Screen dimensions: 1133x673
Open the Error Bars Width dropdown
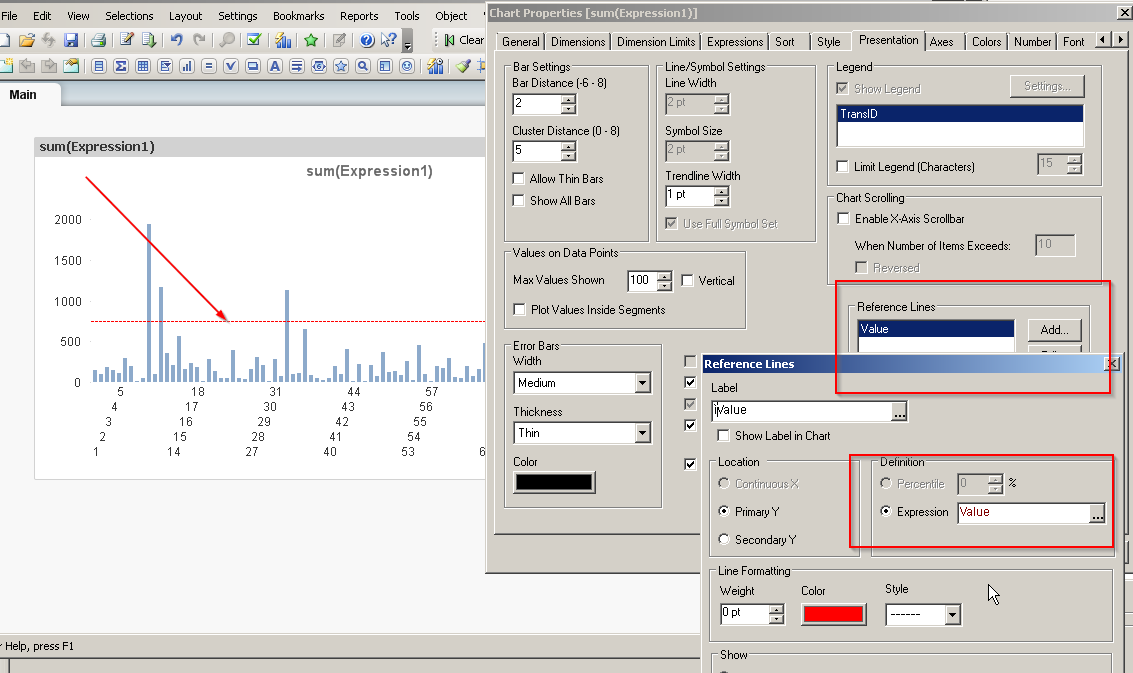[x=641, y=383]
